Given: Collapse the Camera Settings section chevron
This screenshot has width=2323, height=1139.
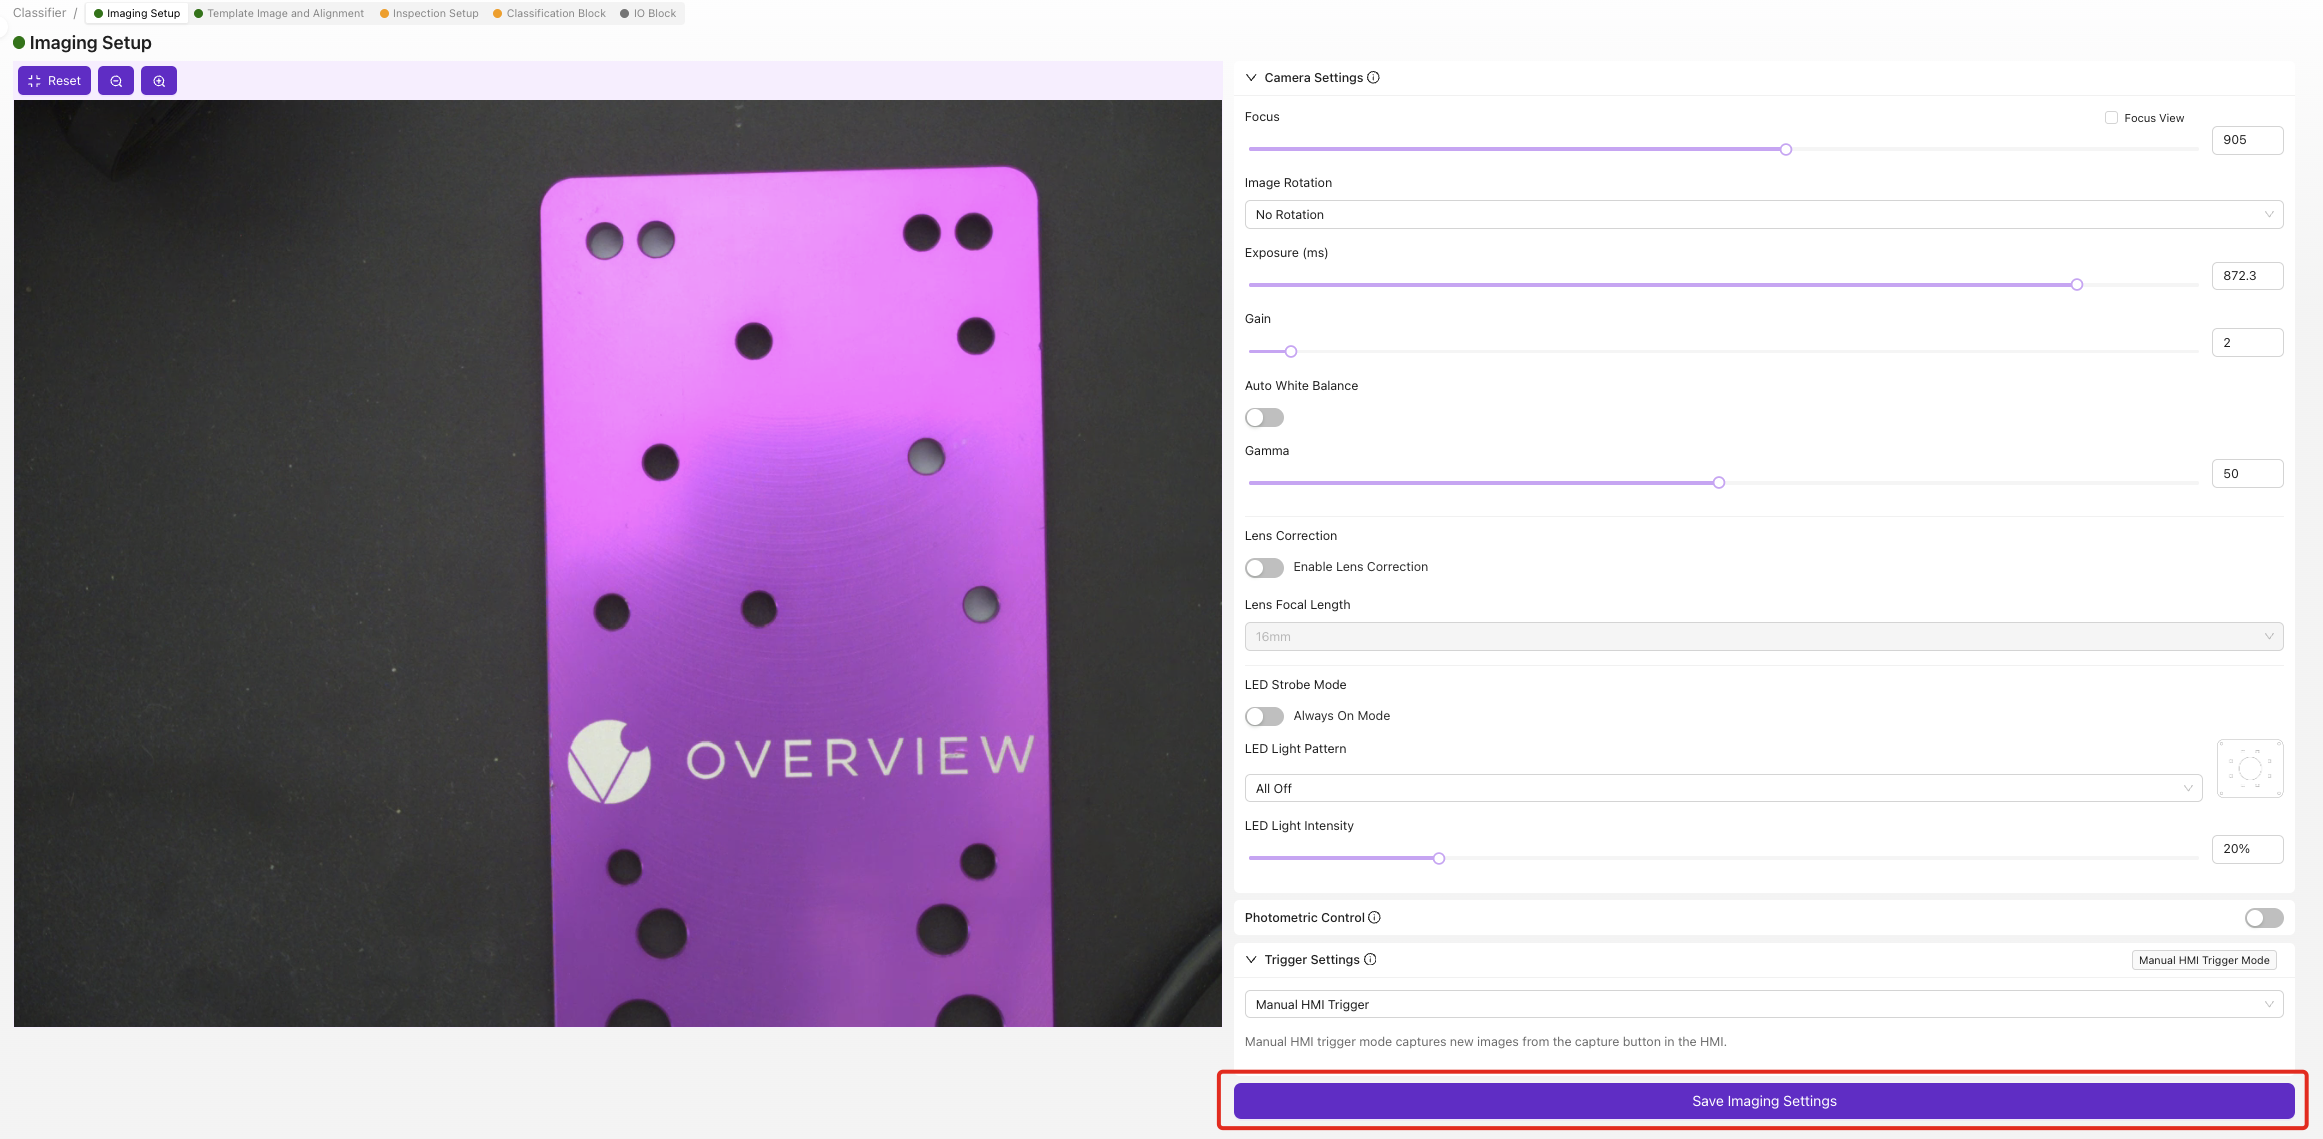Looking at the screenshot, I should coord(1251,78).
